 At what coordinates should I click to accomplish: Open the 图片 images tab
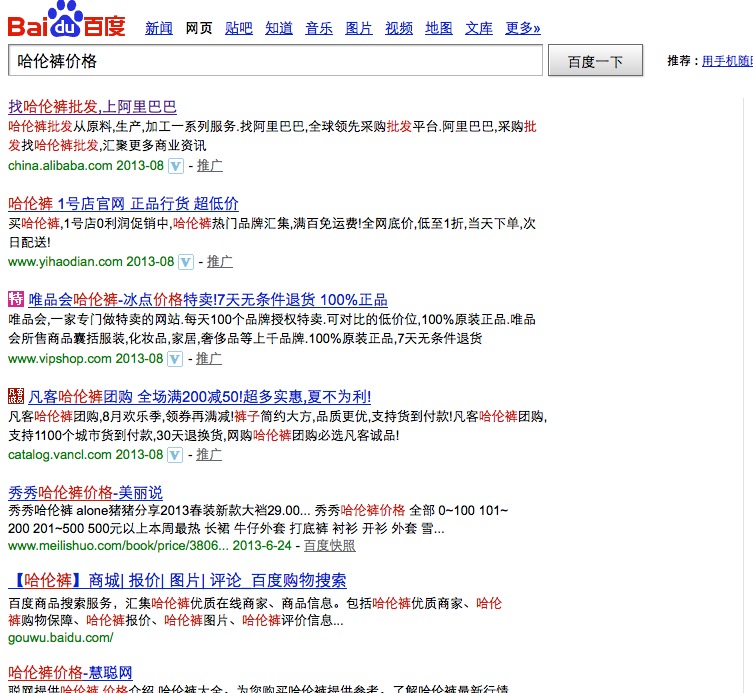[359, 28]
